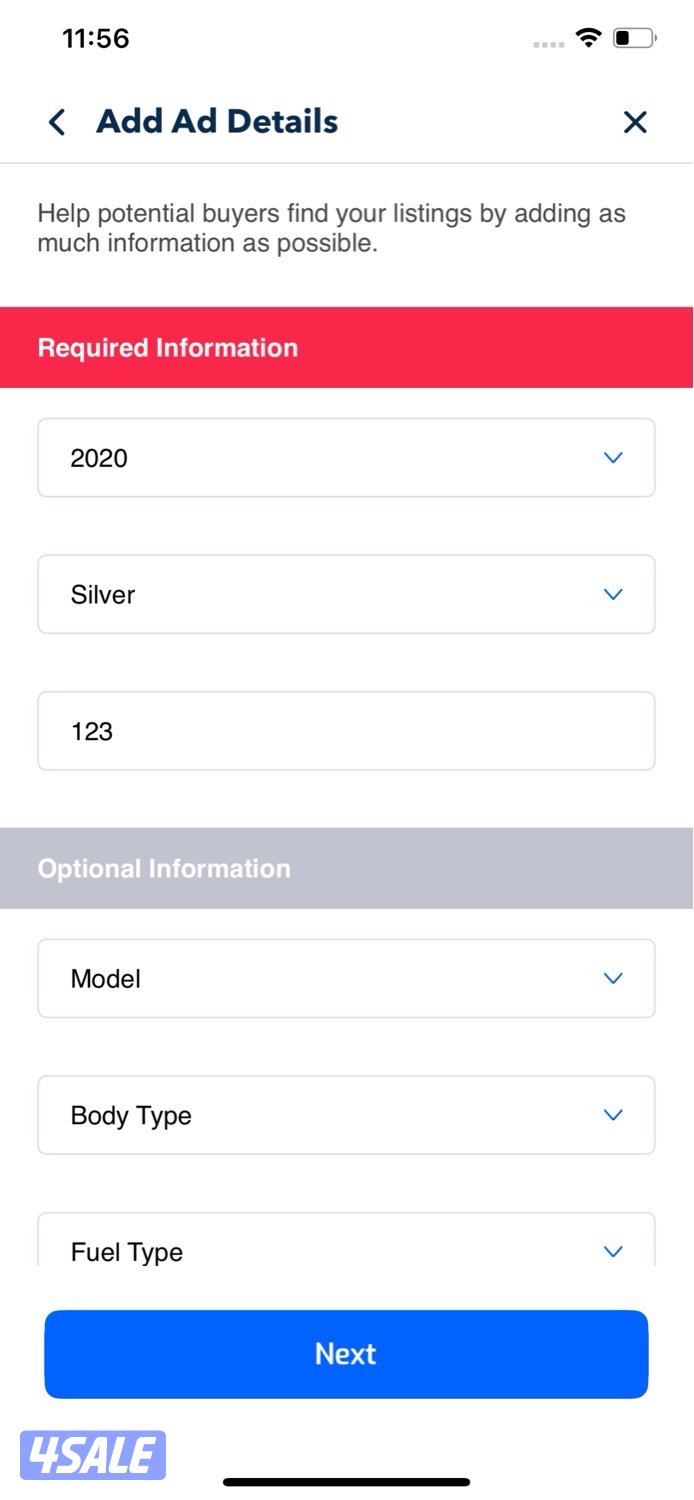This screenshot has height=1500, width=694.
Task: Tap the Wi-Fi status icon
Action: (x=589, y=38)
